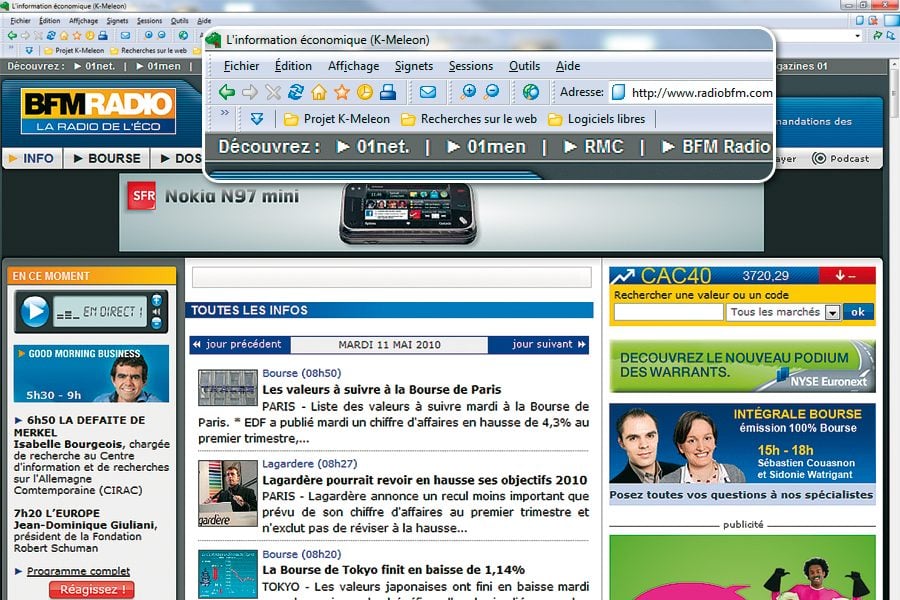Go to the Home page icon

click(318, 93)
